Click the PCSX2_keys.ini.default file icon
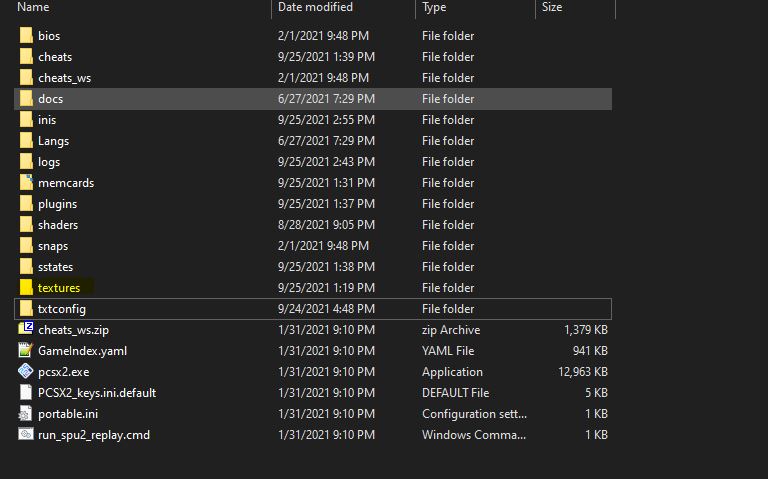The height and width of the screenshot is (479, 768). point(25,392)
